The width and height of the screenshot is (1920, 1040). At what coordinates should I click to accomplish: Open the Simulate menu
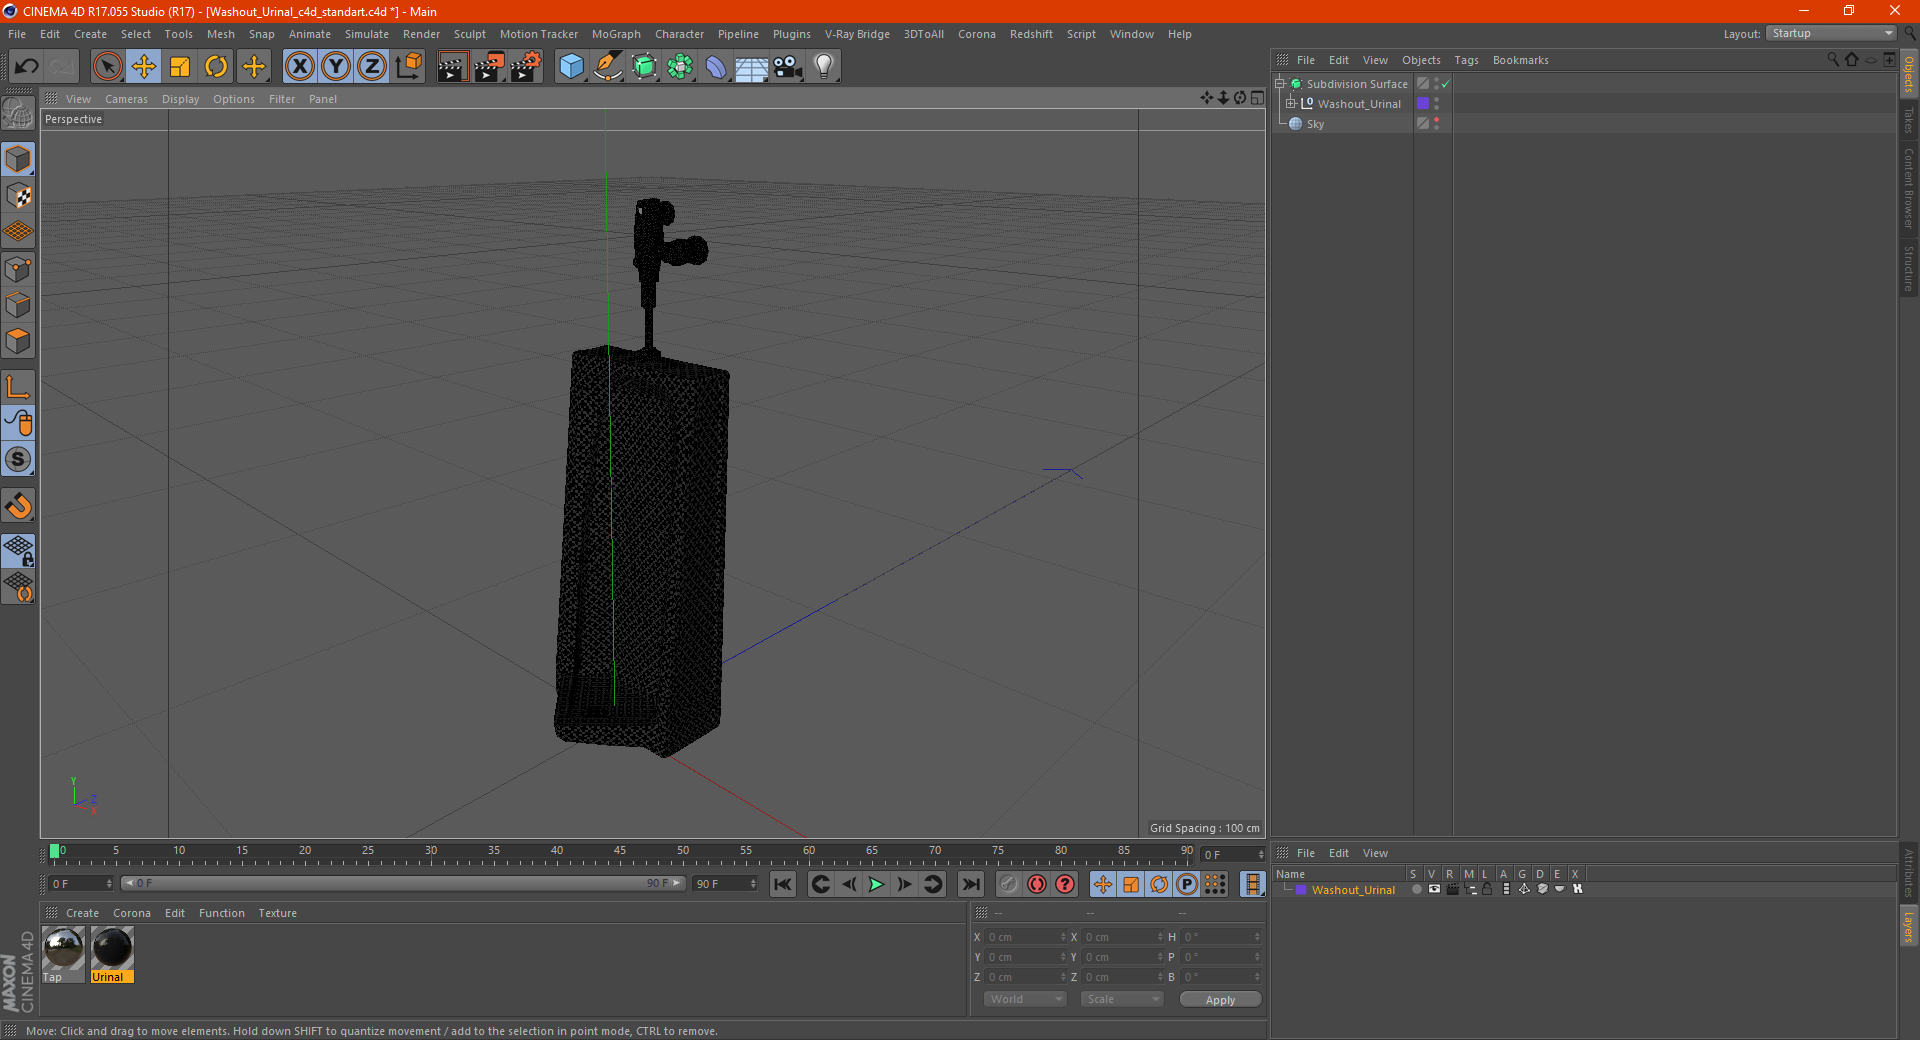tap(367, 34)
